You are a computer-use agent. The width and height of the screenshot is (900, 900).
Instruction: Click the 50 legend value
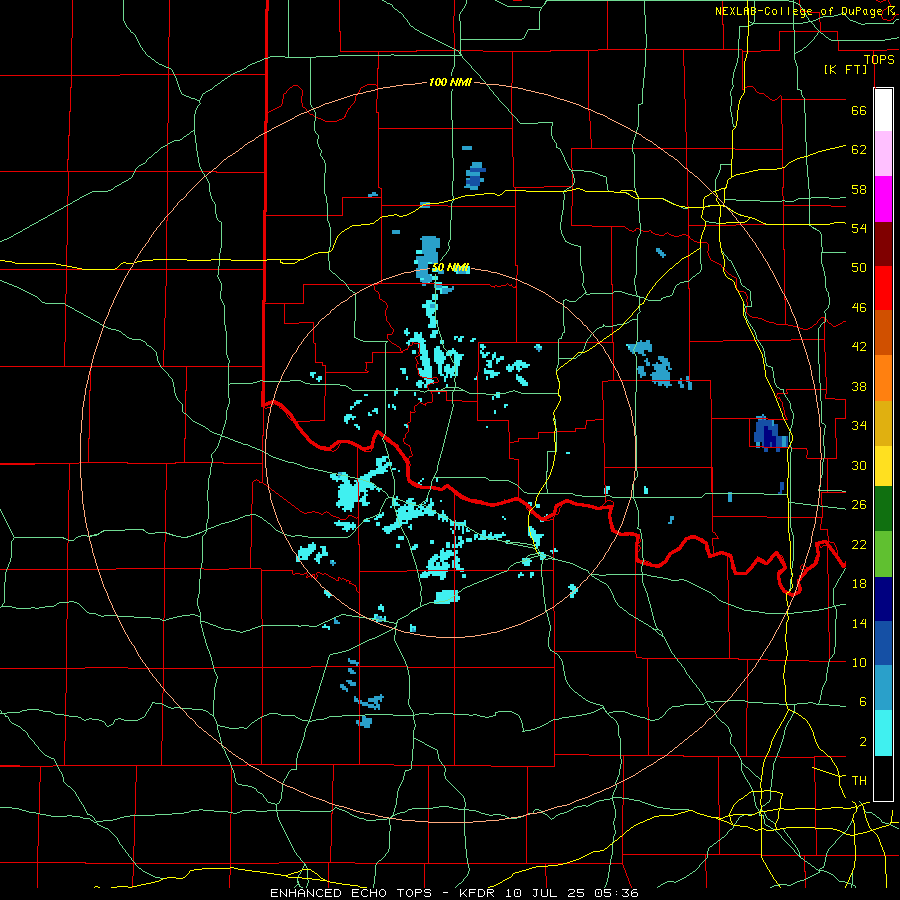tap(859, 267)
